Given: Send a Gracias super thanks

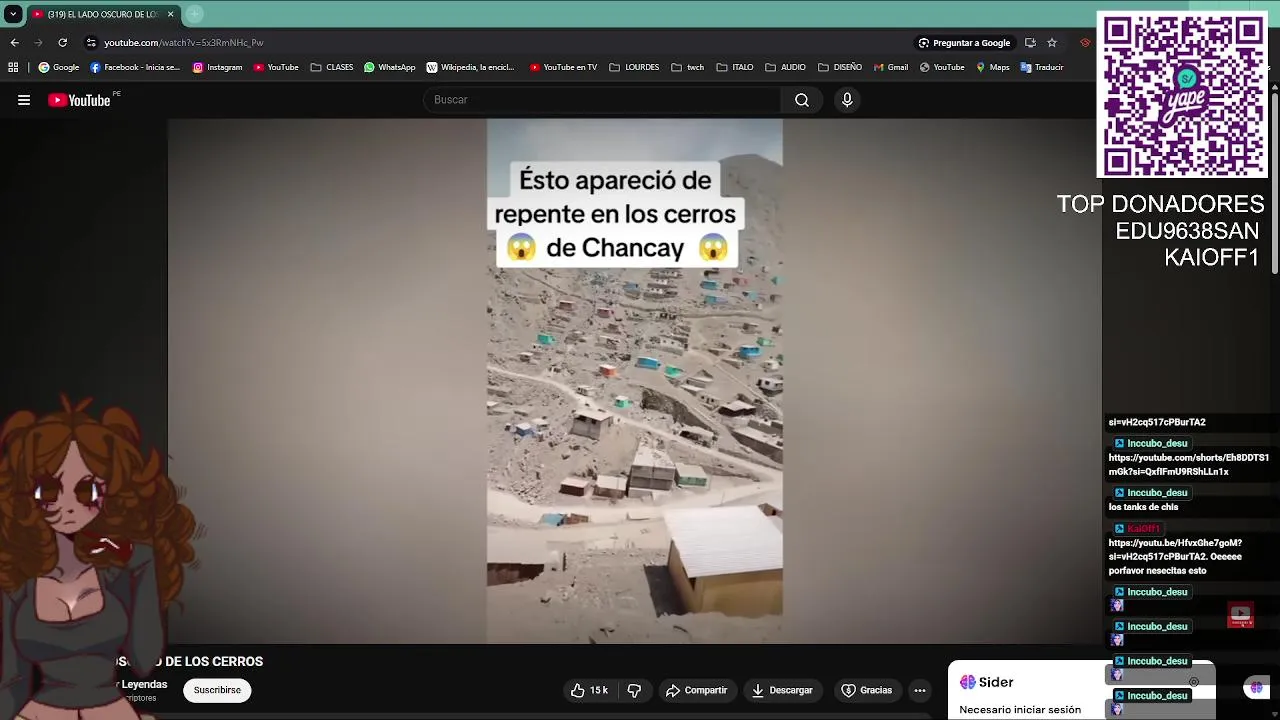Looking at the screenshot, I should tap(866, 690).
